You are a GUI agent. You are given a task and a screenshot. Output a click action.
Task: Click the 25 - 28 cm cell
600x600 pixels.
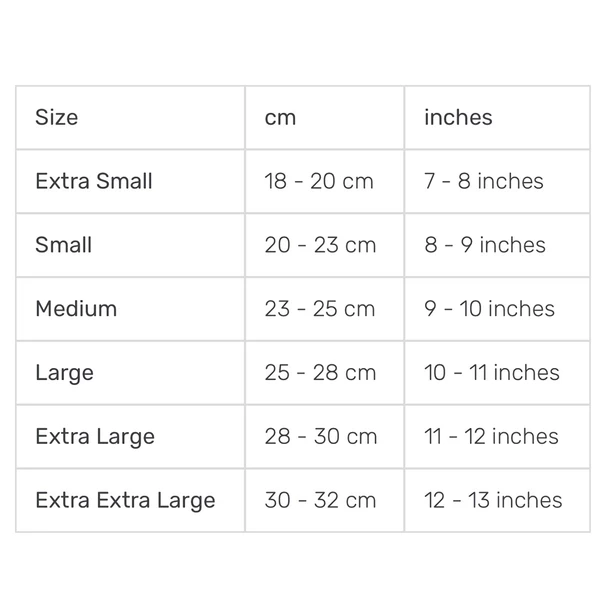[320, 373]
